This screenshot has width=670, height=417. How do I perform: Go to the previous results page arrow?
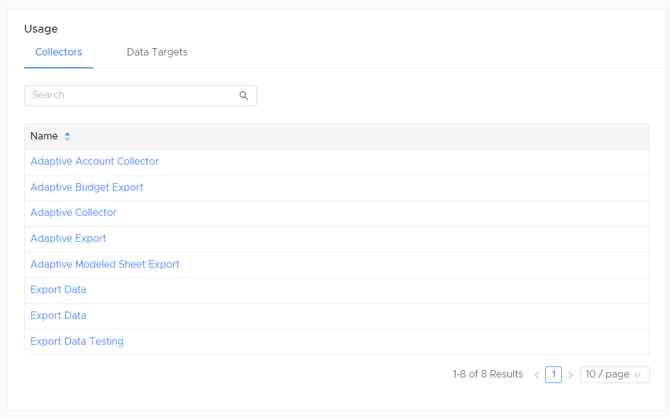click(x=537, y=375)
